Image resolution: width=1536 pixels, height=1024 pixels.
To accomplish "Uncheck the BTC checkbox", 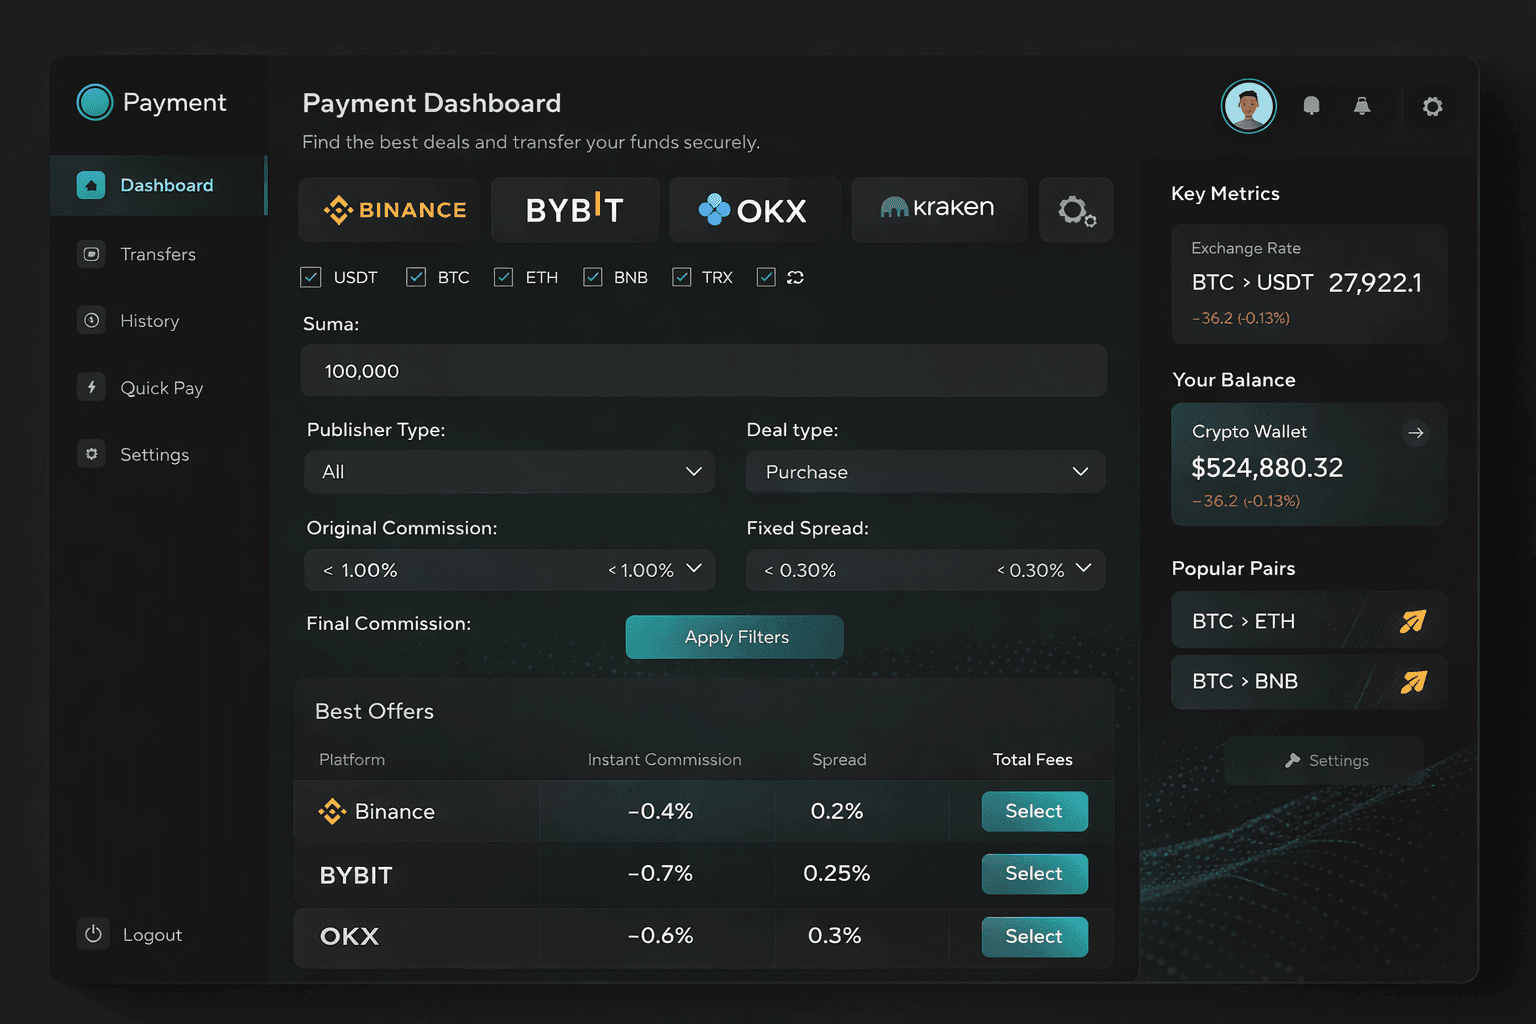I will 416,277.
